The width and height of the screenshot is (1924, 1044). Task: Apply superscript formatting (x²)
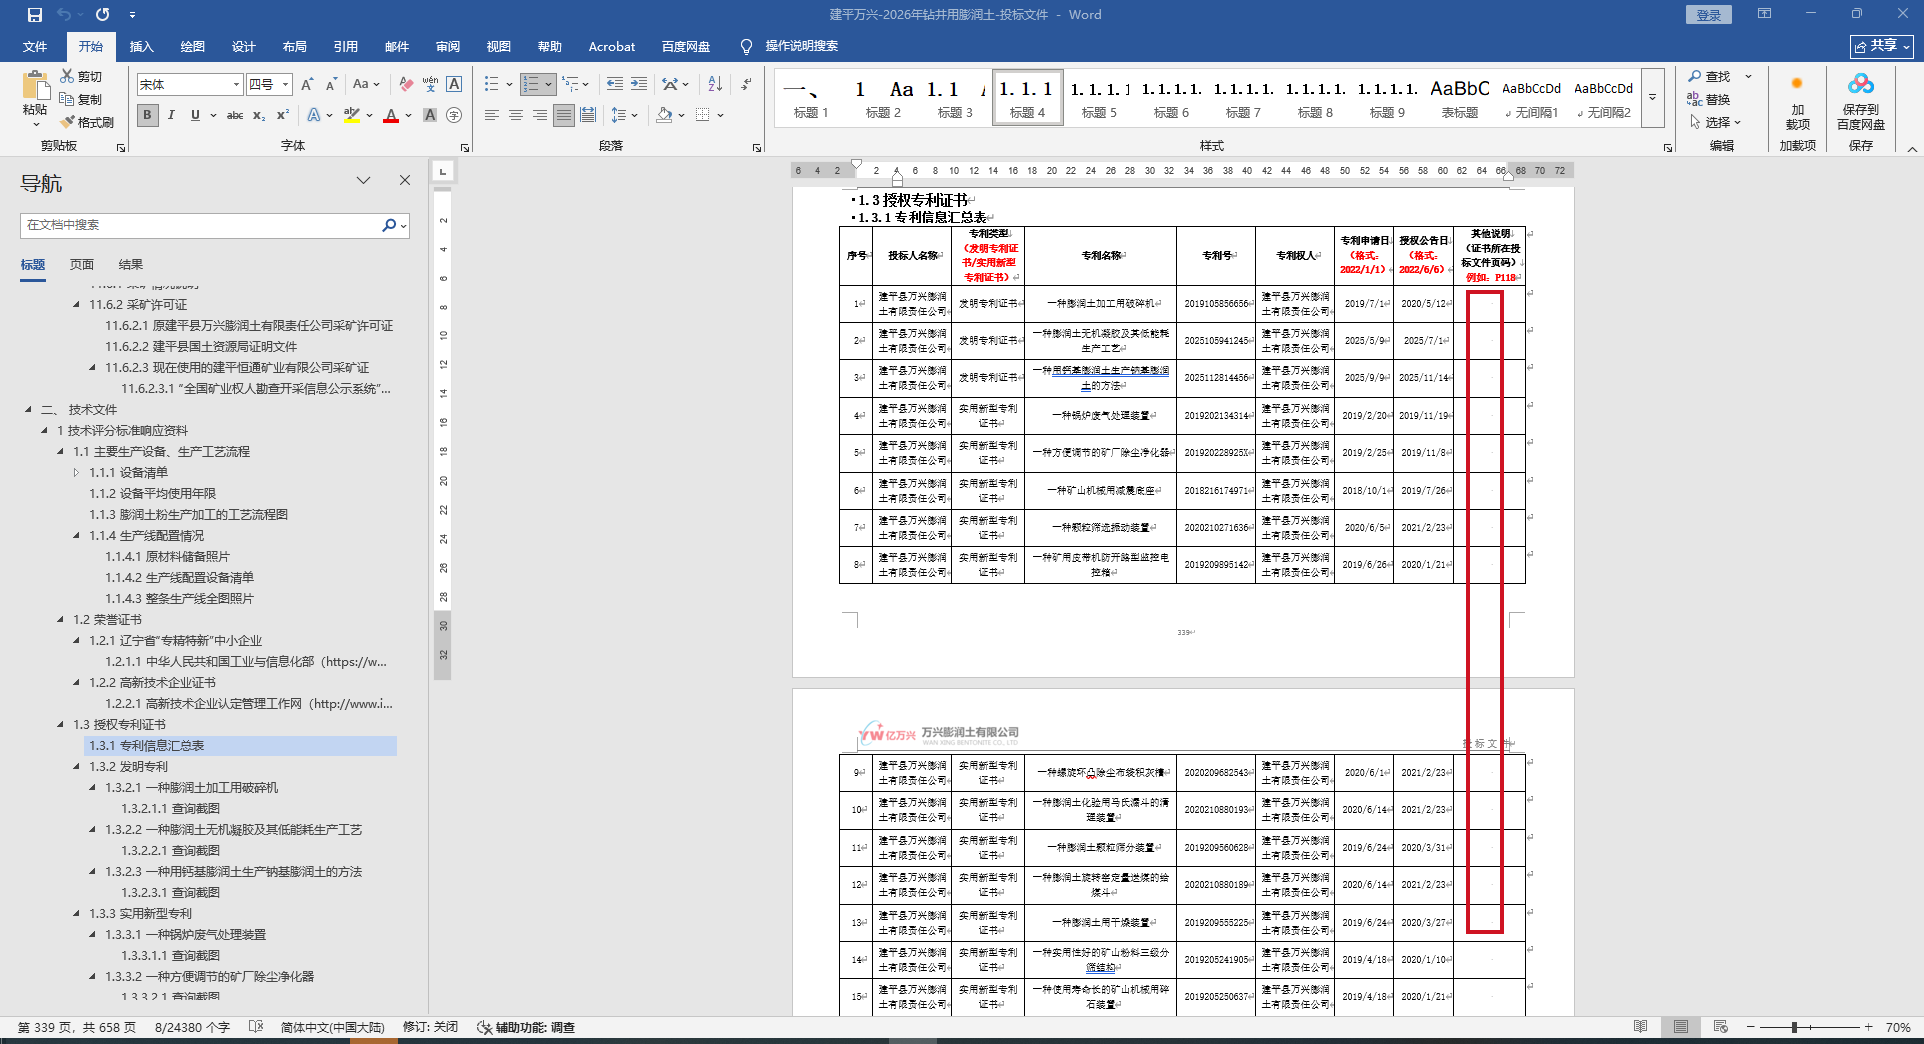tap(283, 115)
